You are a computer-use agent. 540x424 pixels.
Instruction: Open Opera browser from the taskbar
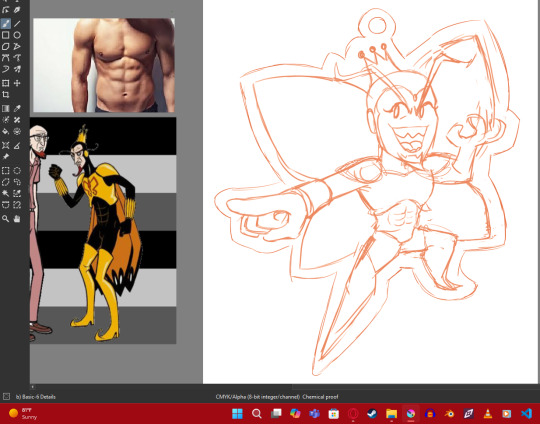coord(353,413)
